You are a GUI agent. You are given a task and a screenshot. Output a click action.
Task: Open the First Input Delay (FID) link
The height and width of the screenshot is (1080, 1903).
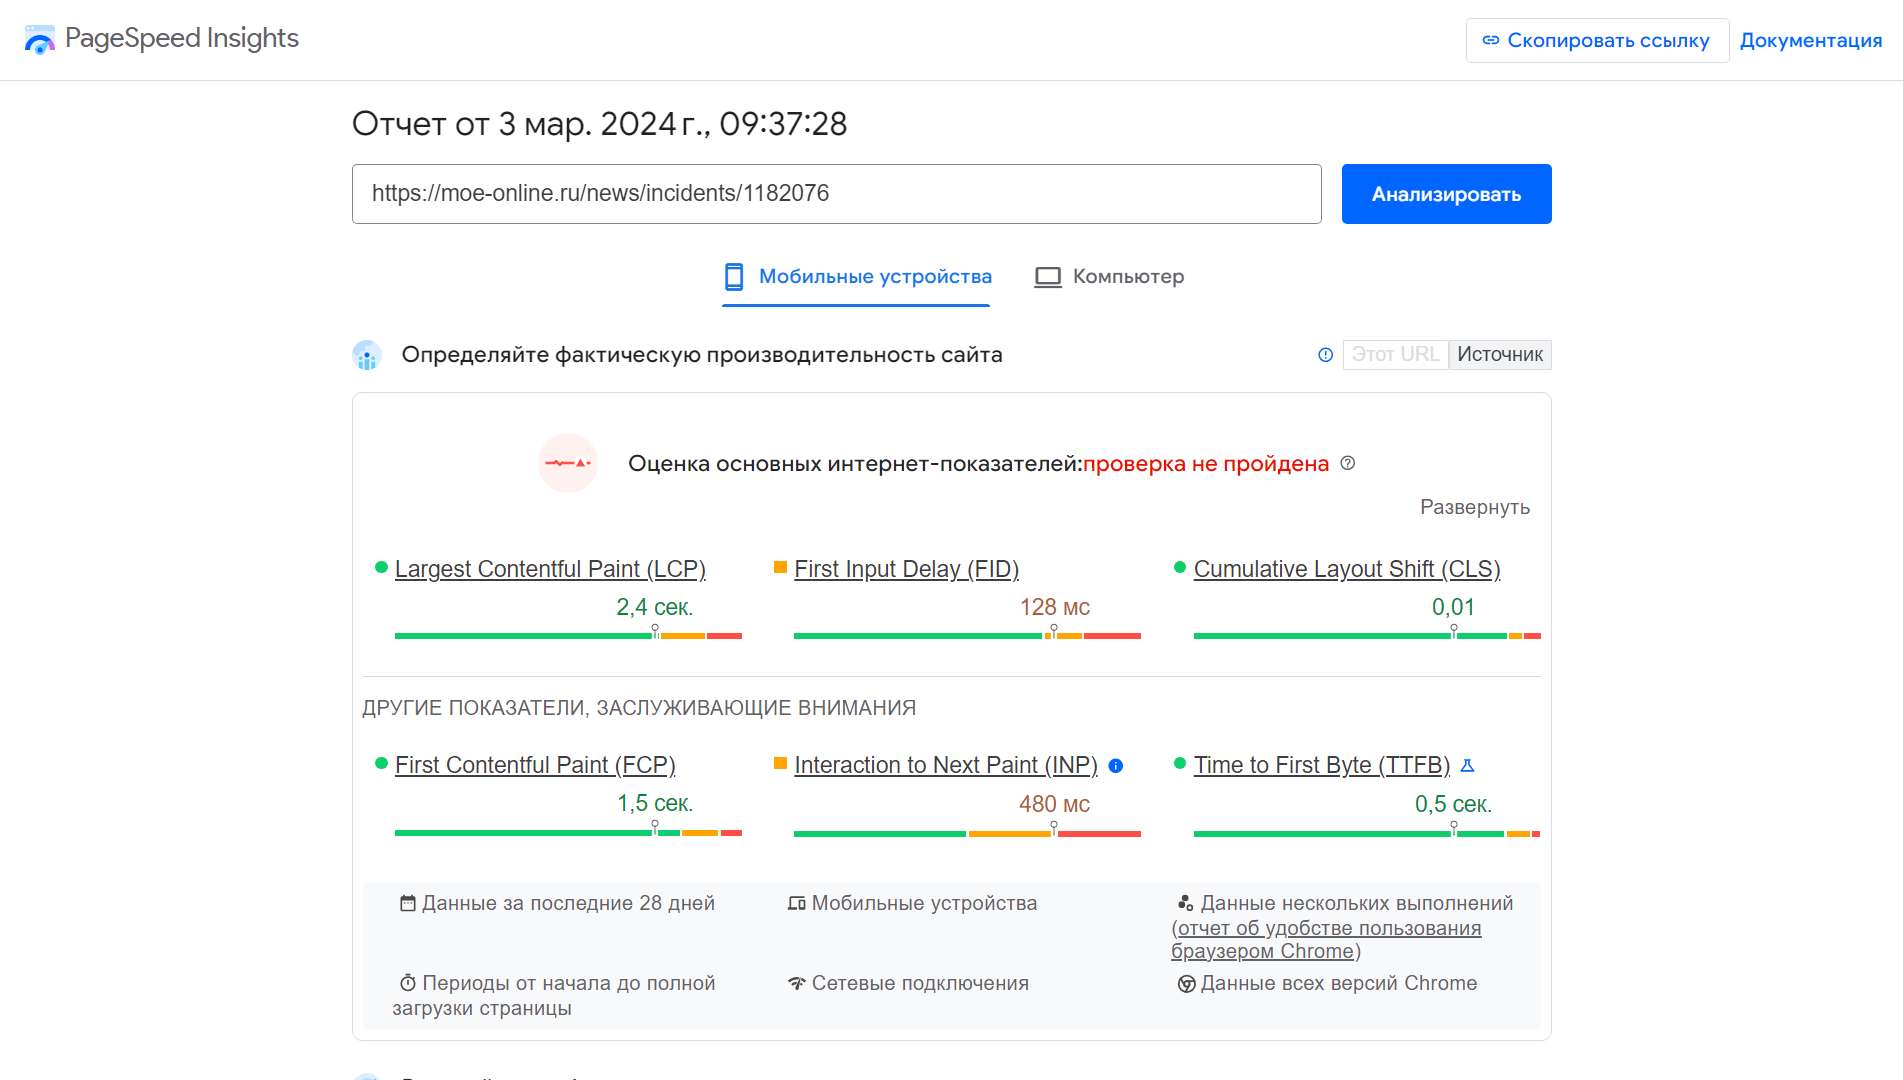907,569
